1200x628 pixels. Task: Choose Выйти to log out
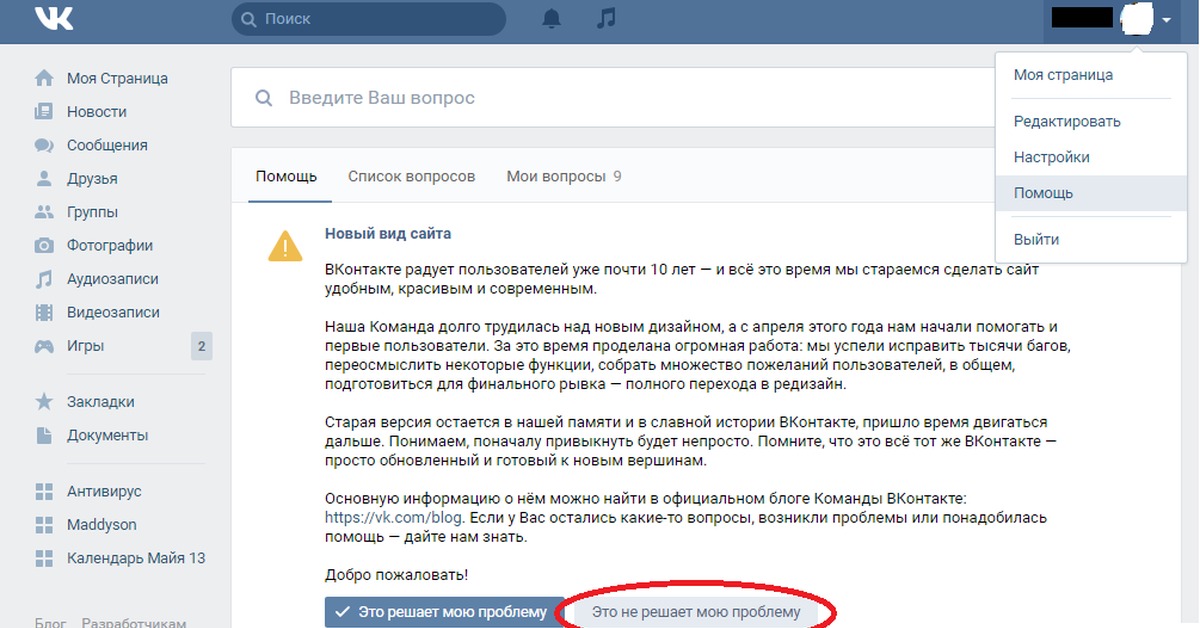[x=1036, y=240]
